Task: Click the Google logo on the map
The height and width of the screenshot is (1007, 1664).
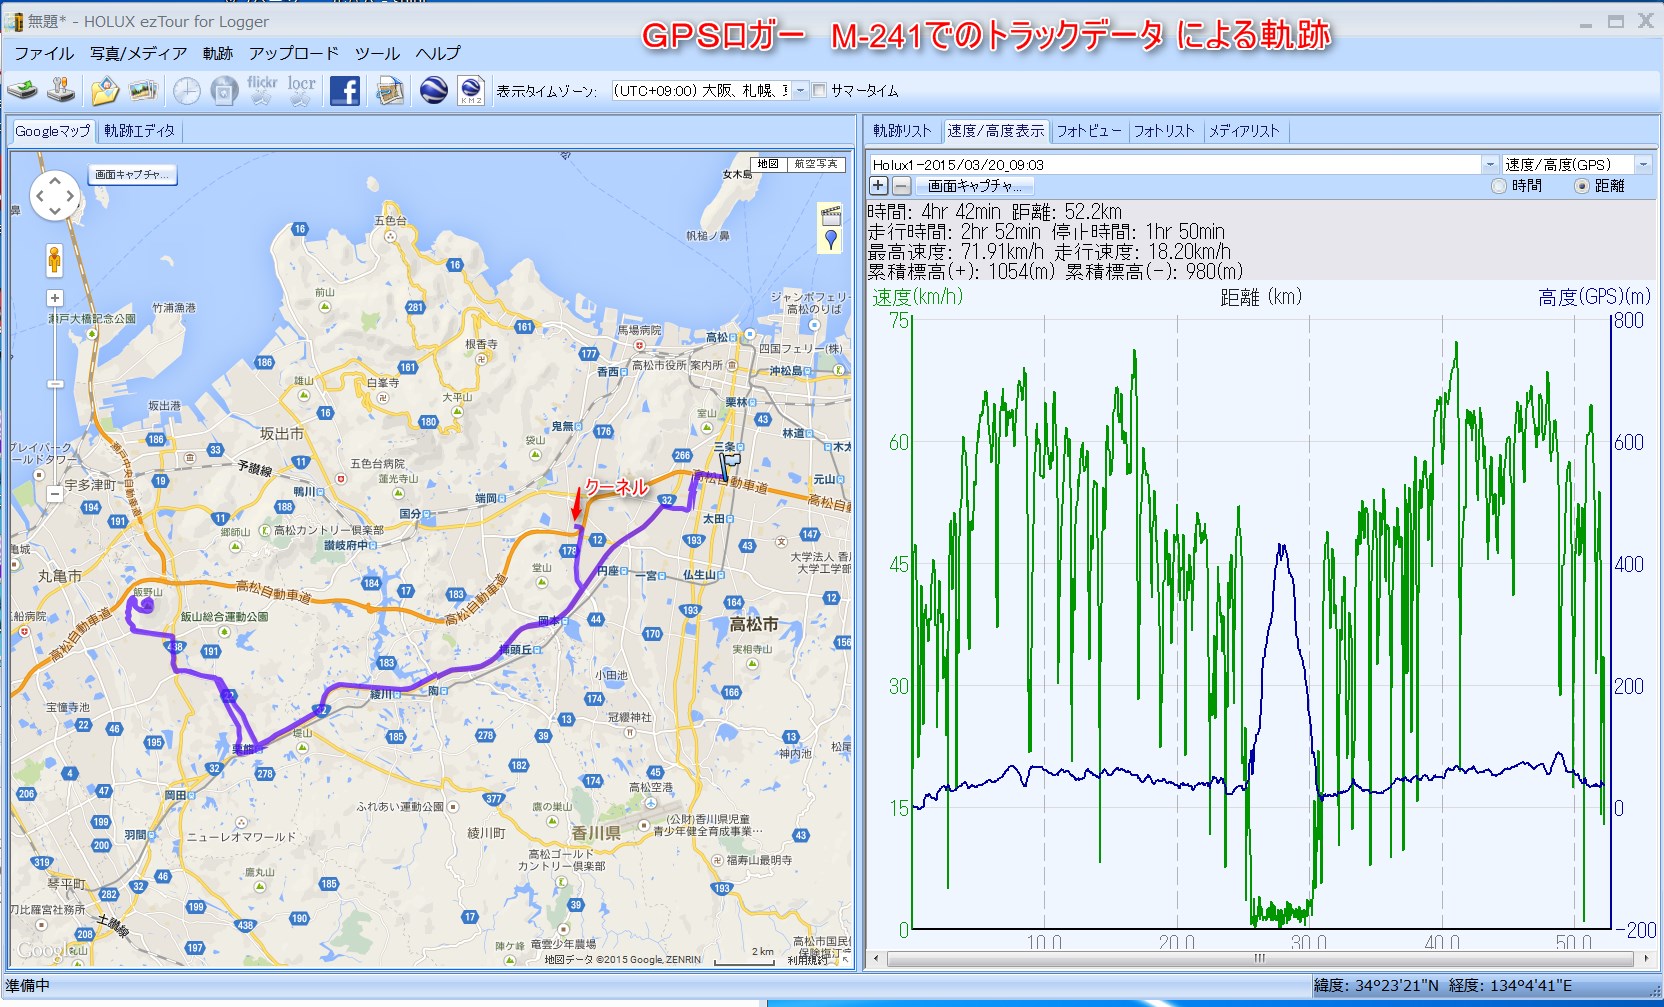Action: pos(51,950)
